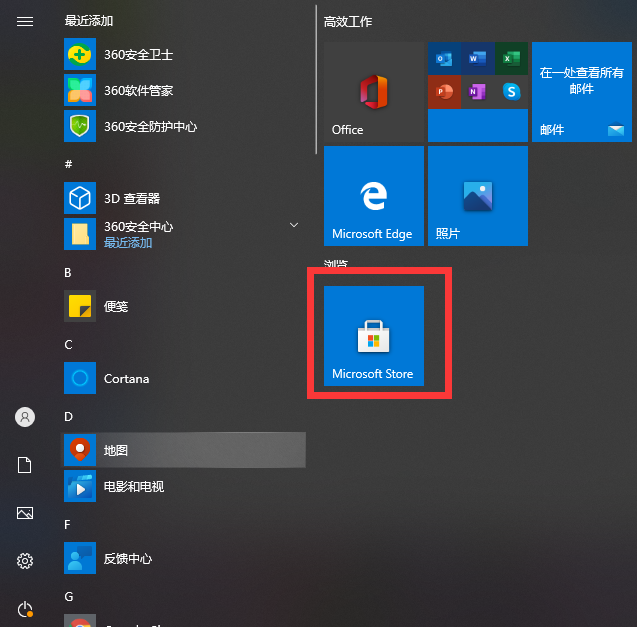Click the B letter group header
Viewport: 637px width, 627px height.
point(68,272)
